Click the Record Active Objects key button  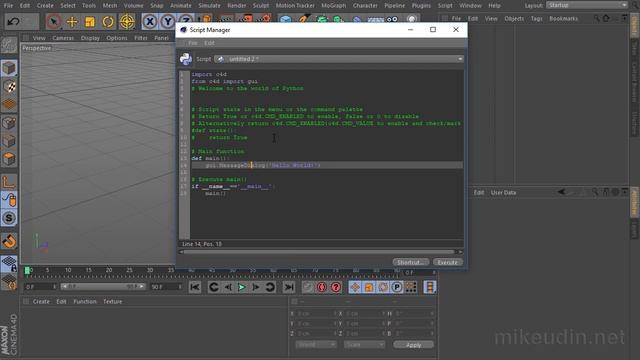[308, 287]
